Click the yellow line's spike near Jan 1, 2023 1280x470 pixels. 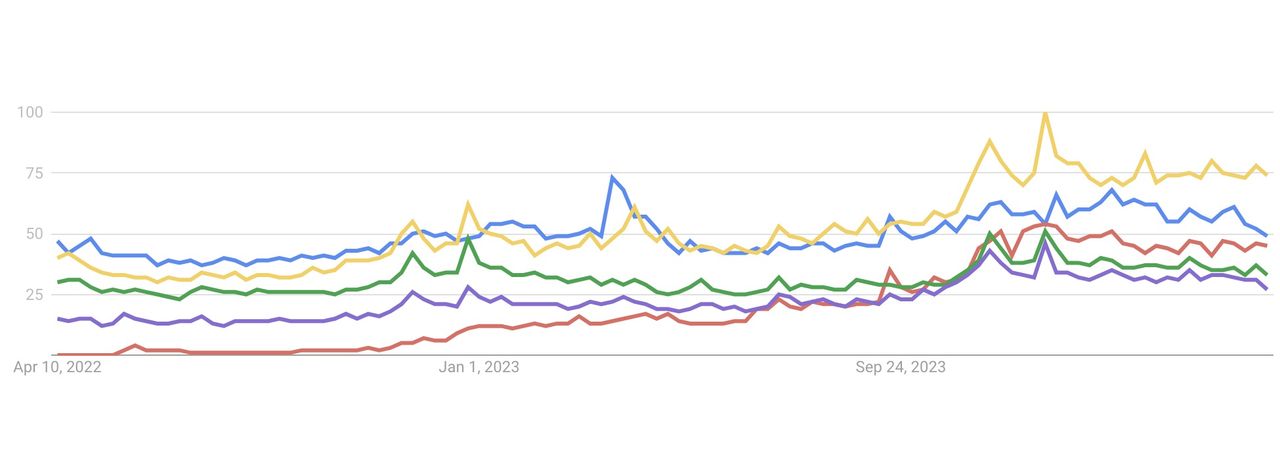pyautogui.click(x=468, y=204)
